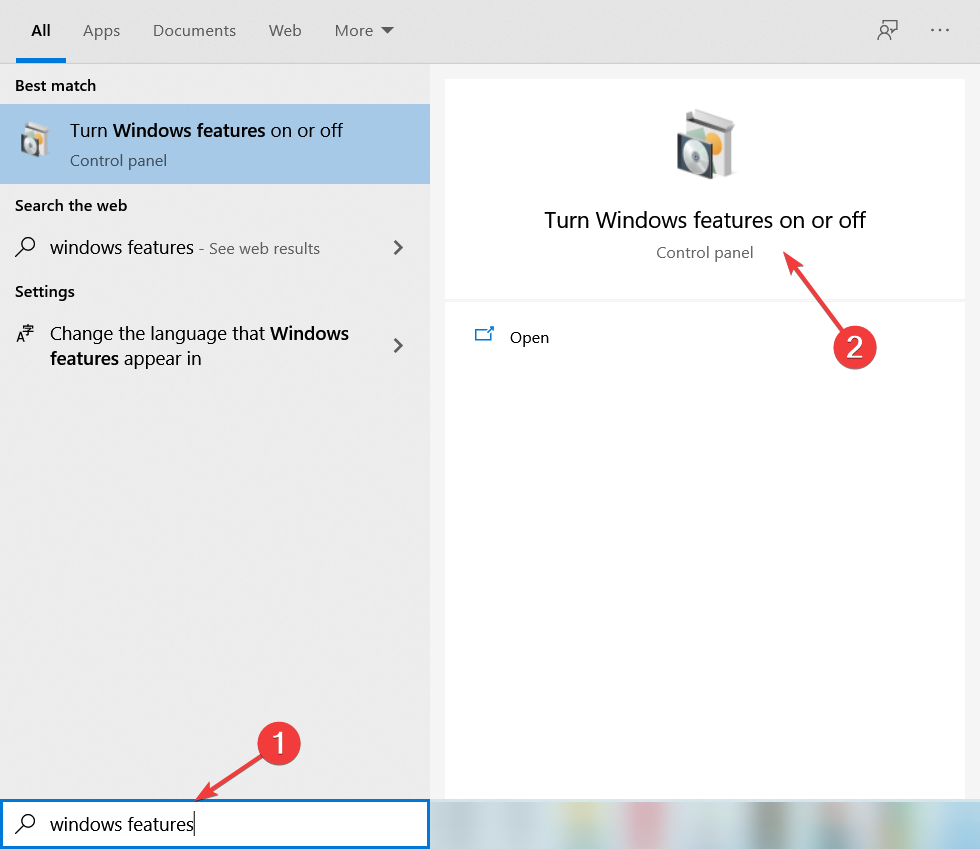980x849 pixels.
Task: Click Open in the preview pane
Action: (529, 338)
